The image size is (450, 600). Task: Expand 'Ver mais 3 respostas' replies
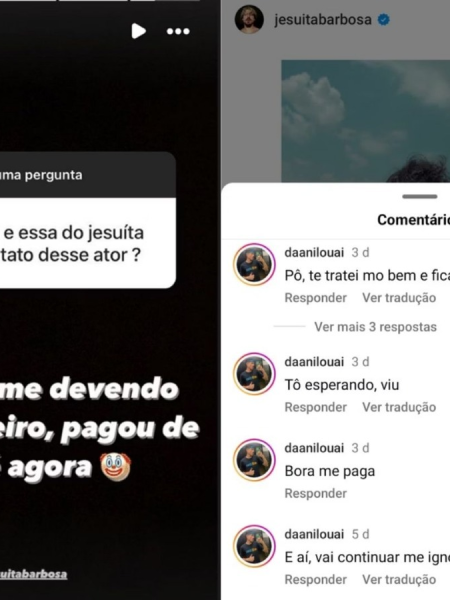(375, 327)
